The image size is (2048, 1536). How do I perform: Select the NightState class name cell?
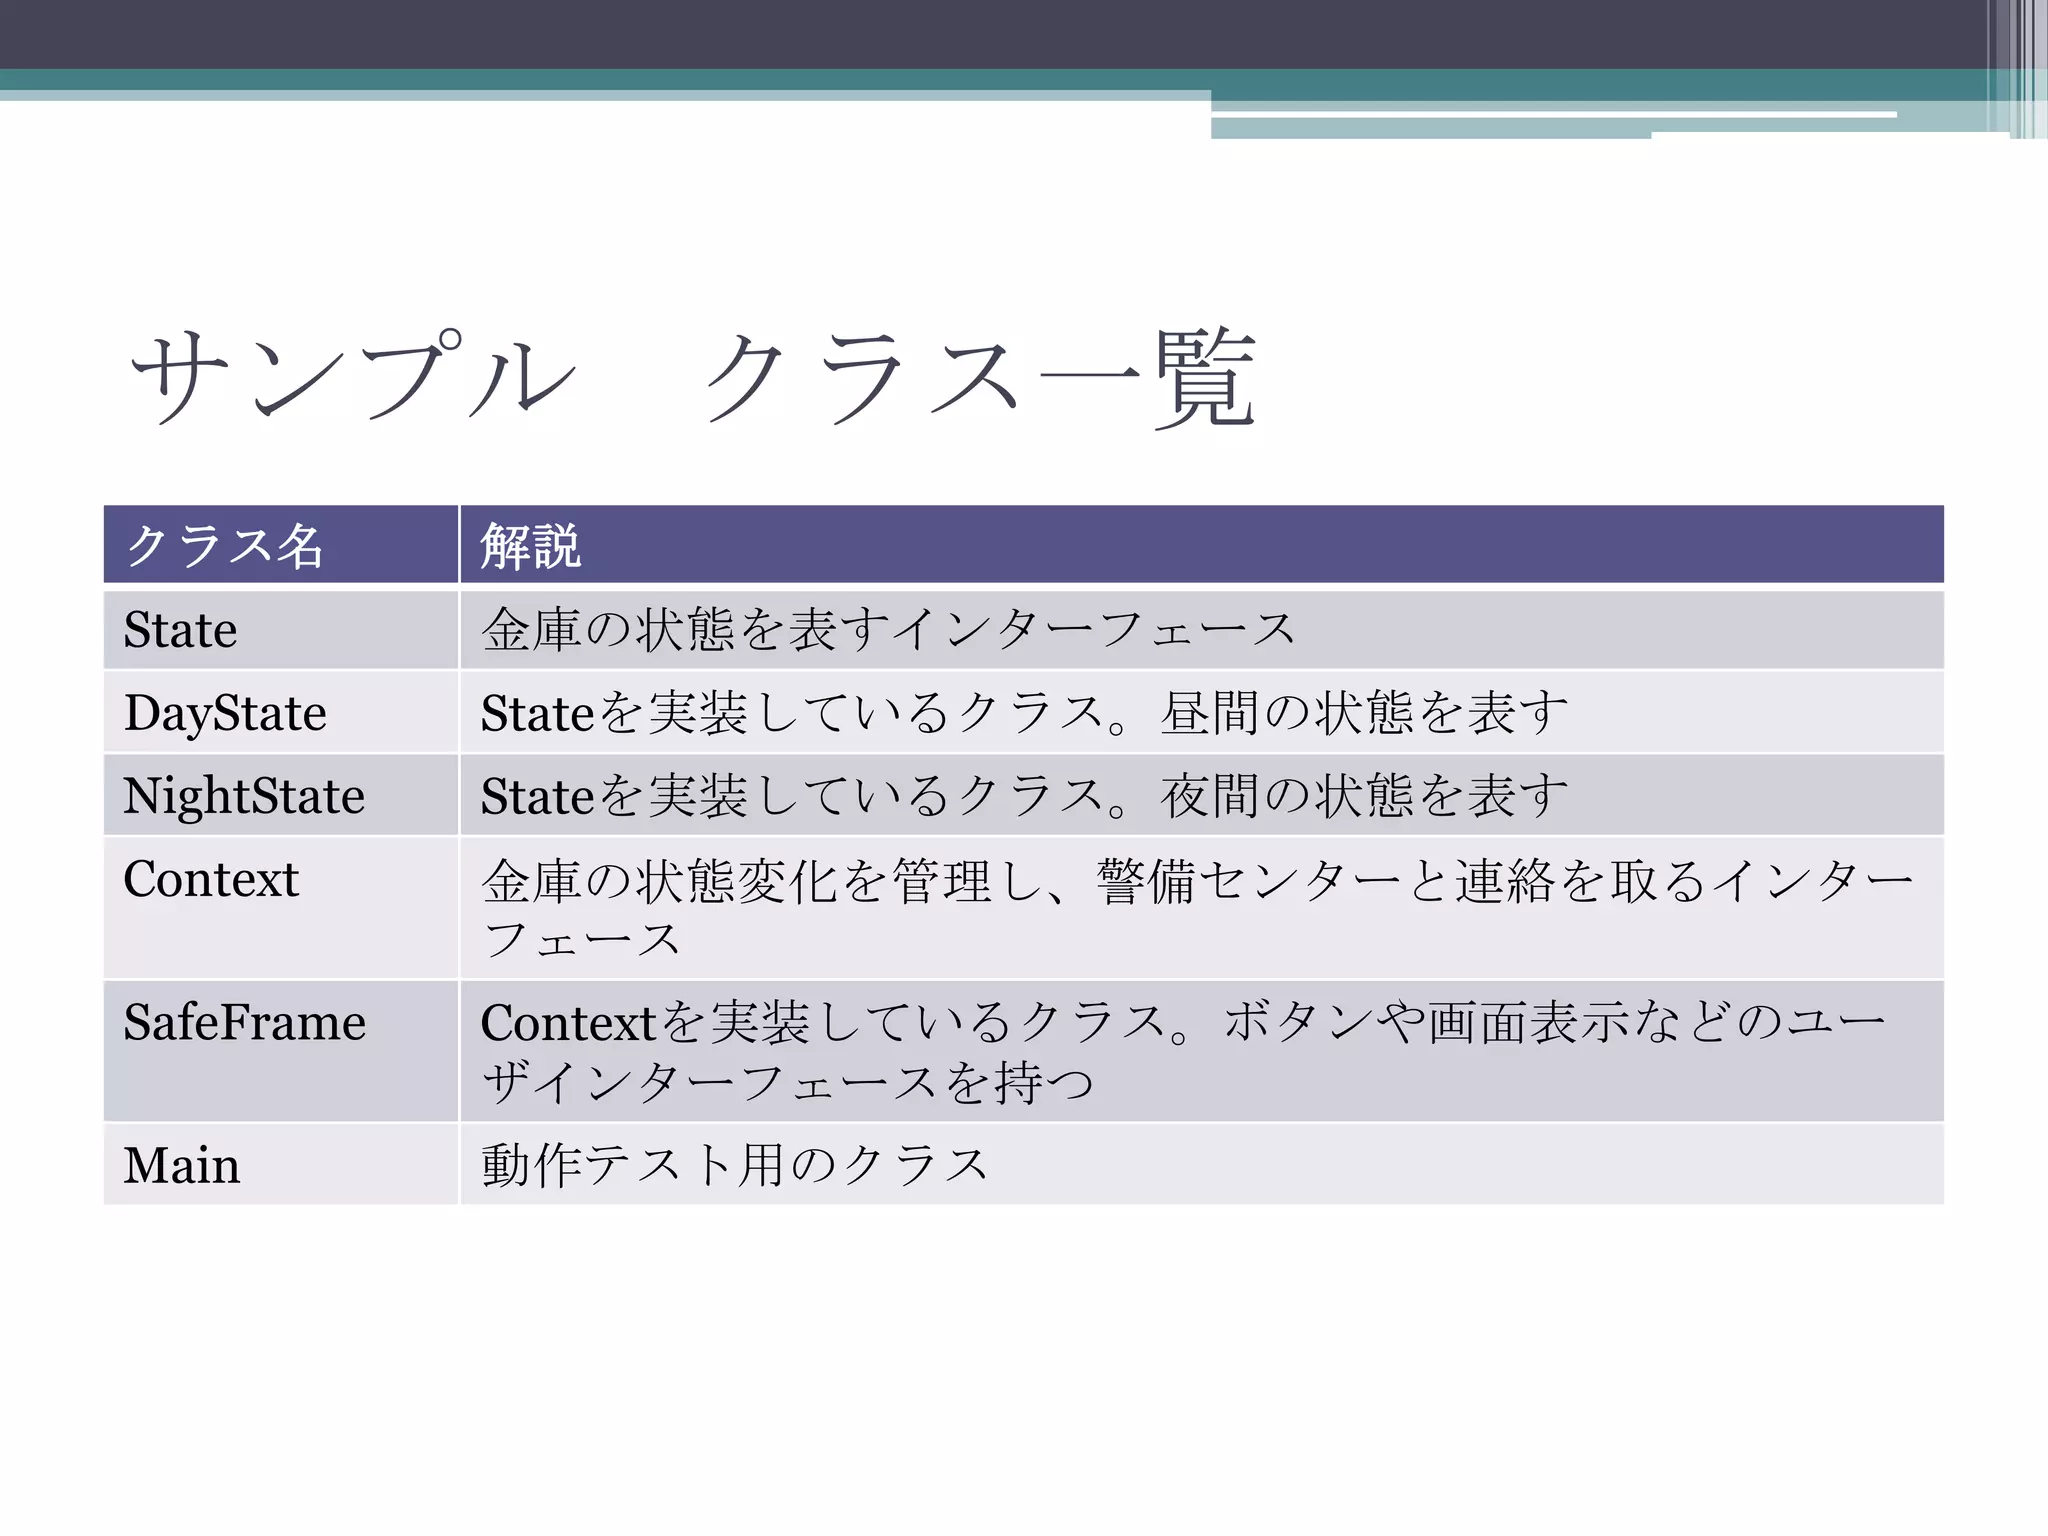click(281, 795)
